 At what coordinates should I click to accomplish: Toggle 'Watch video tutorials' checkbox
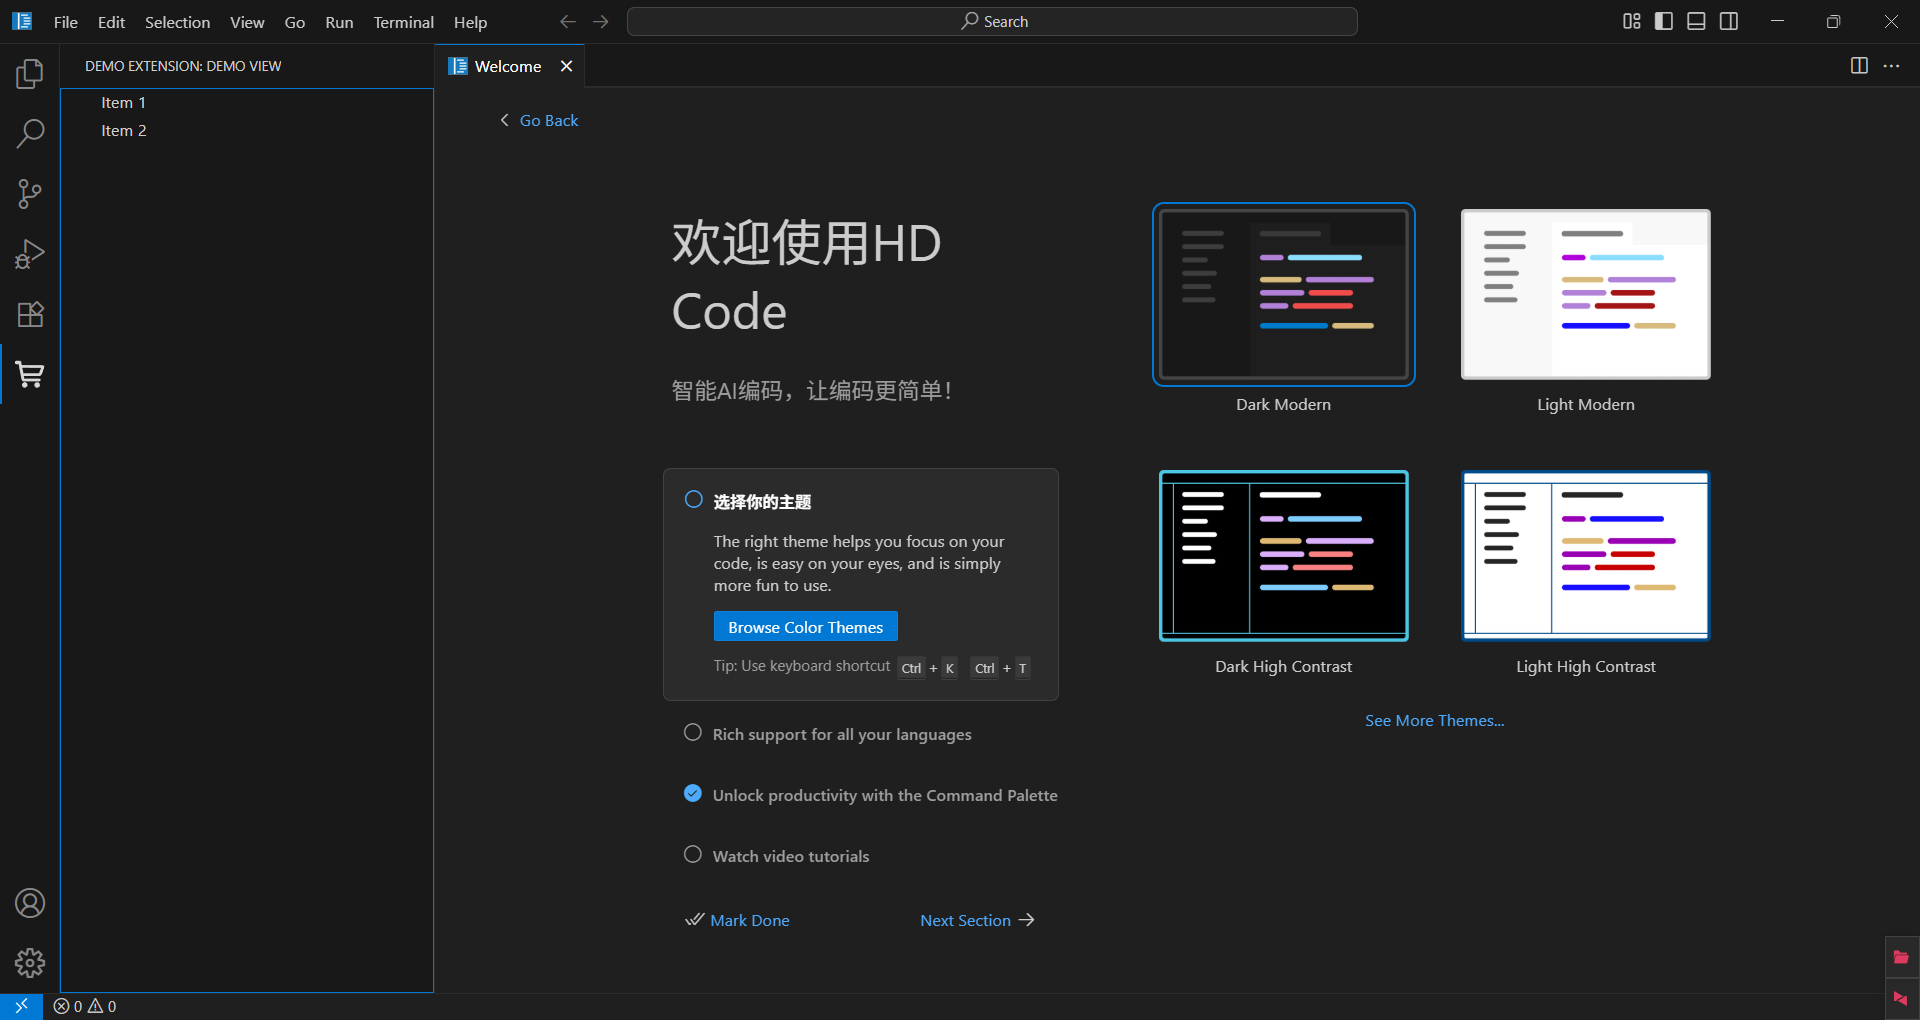692,854
